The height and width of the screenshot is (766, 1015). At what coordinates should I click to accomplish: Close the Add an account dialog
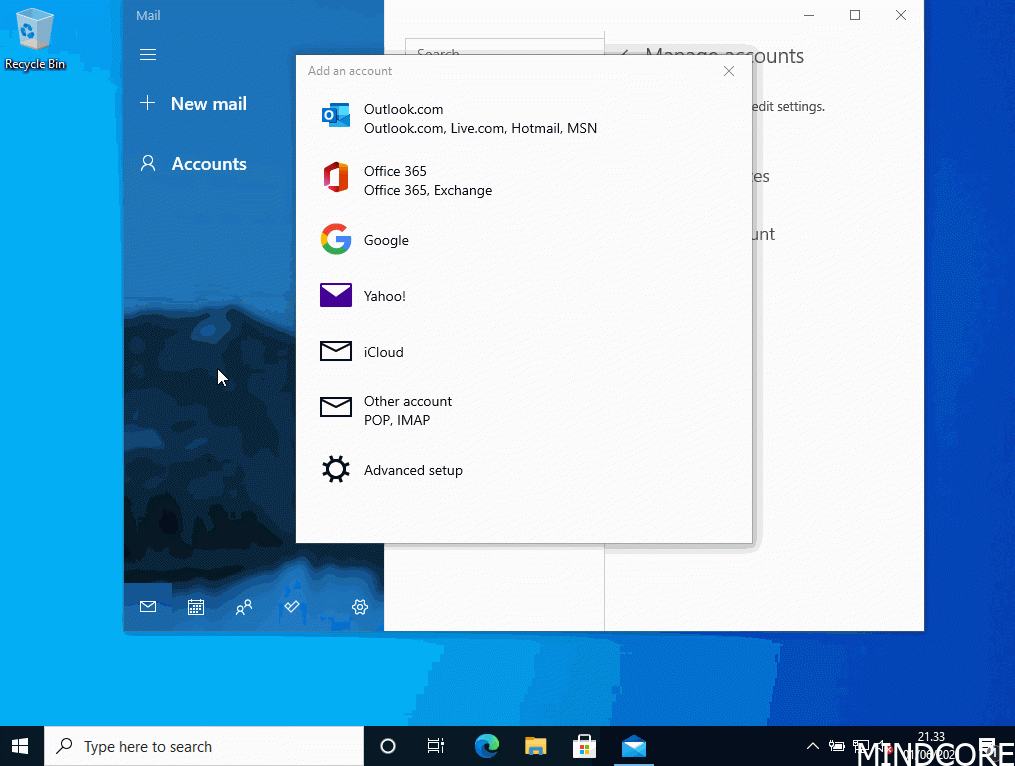coord(729,71)
